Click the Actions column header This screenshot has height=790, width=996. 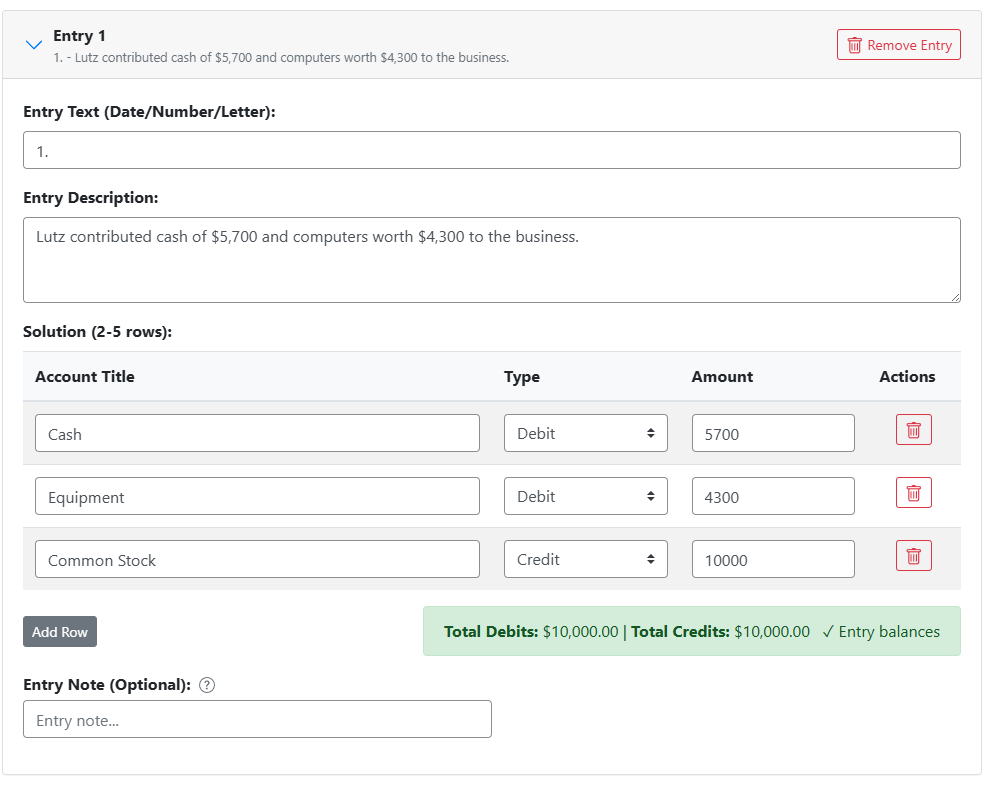[907, 377]
